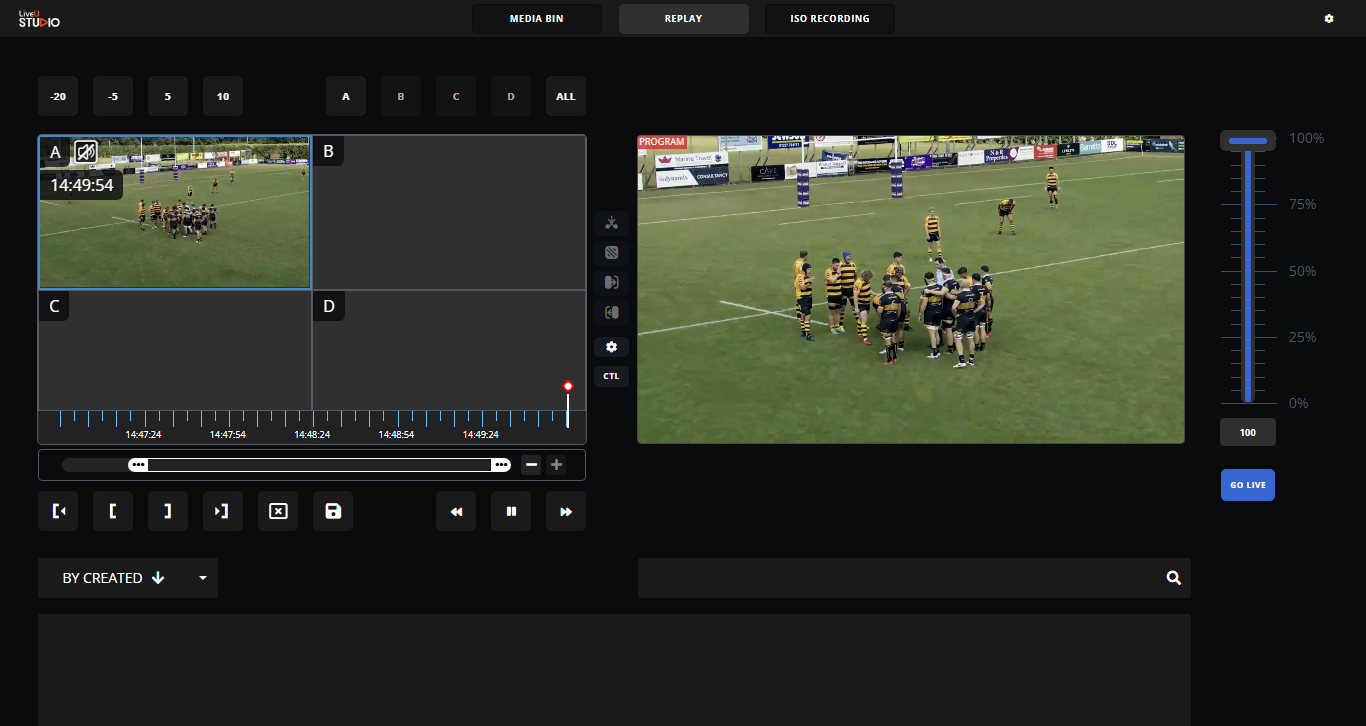Switch to the MEDIA BIN tab
Image resolution: width=1366 pixels, height=726 pixels.
click(x=537, y=19)
